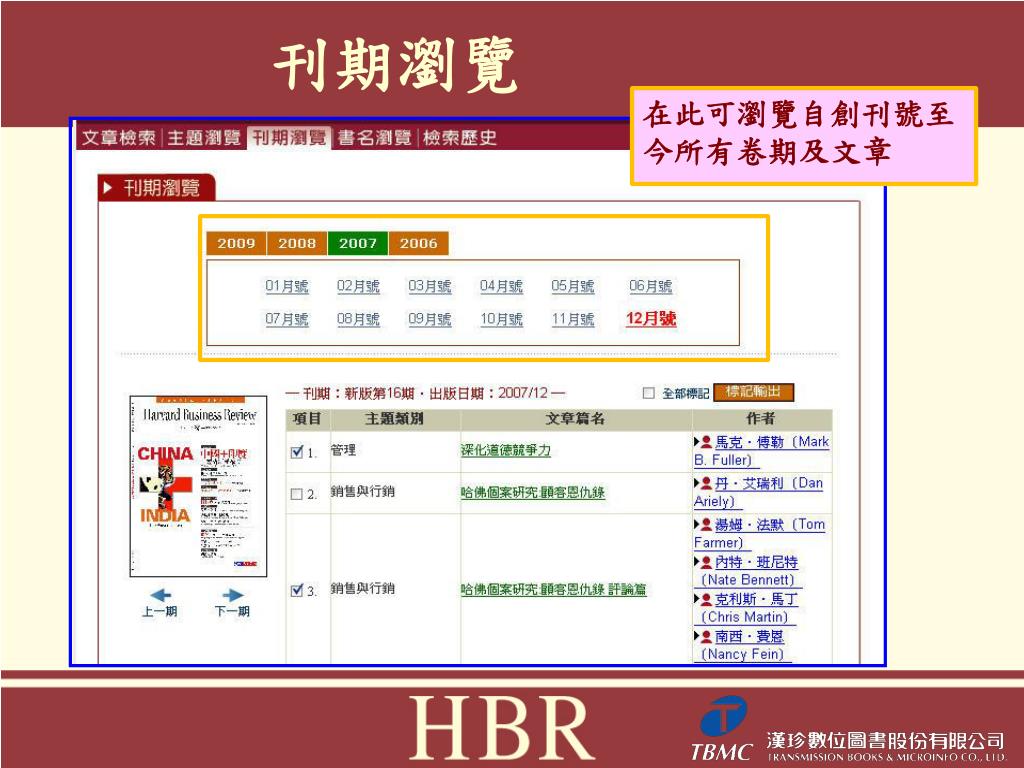
Task: Open the 11月號 issue link
Action: [573, 319]
